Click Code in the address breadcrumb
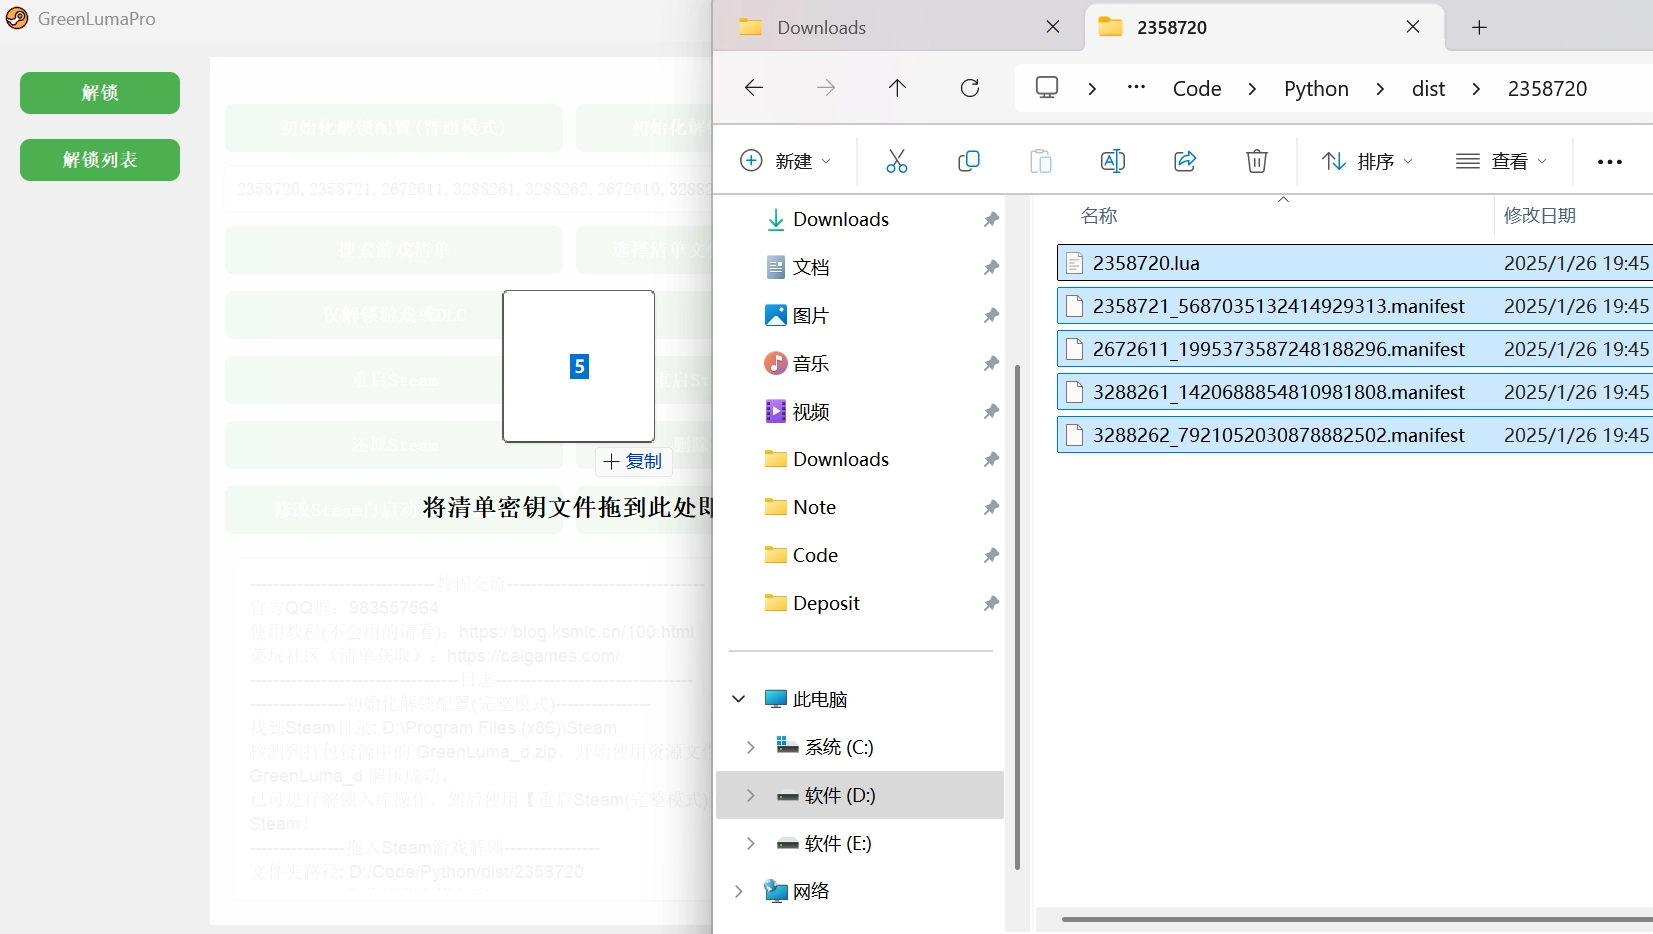 click(1197, 89)
